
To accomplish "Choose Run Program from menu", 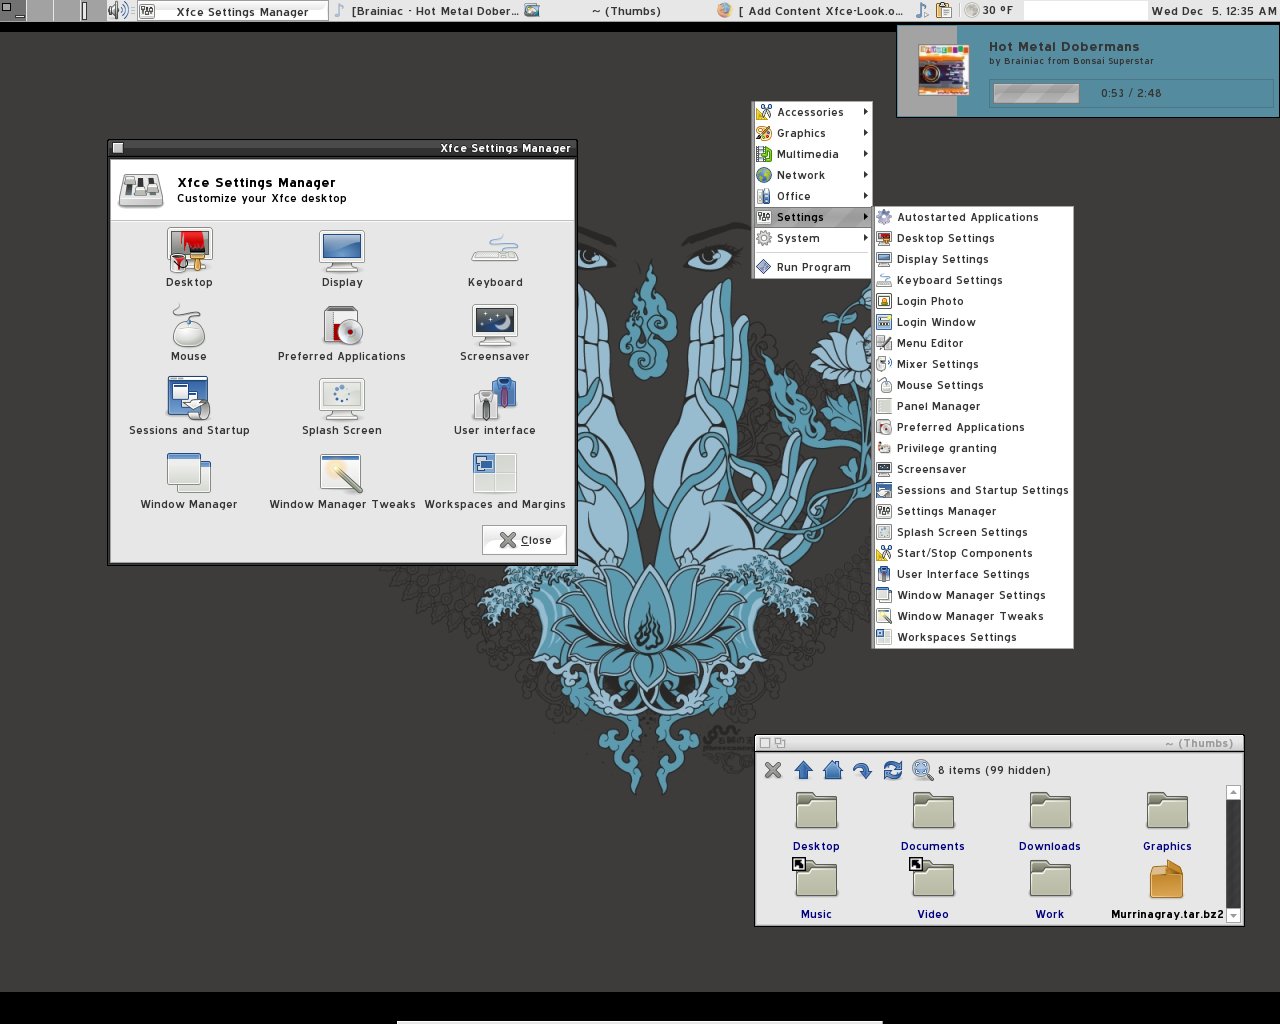I will click(x=812, y=267).
